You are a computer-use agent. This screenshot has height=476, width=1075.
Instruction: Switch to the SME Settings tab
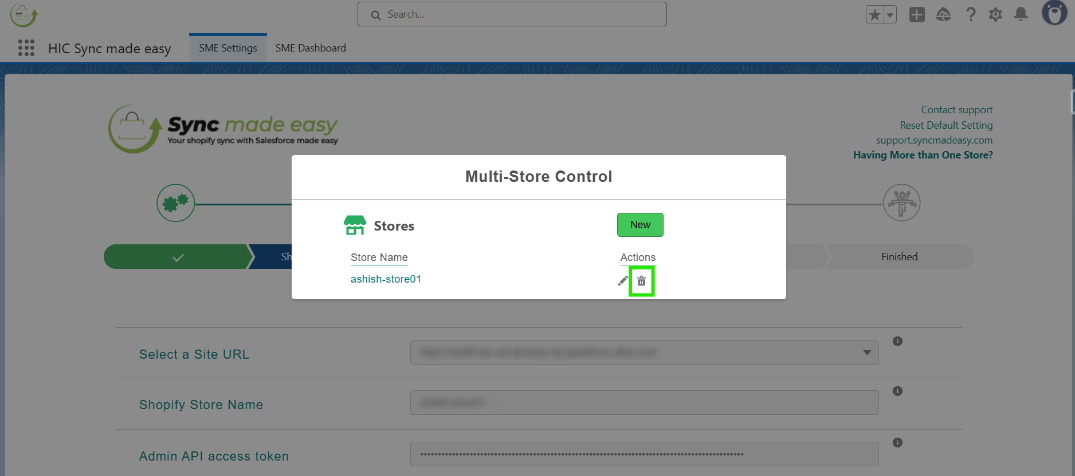pyautogui.click(x=228, y=48)
